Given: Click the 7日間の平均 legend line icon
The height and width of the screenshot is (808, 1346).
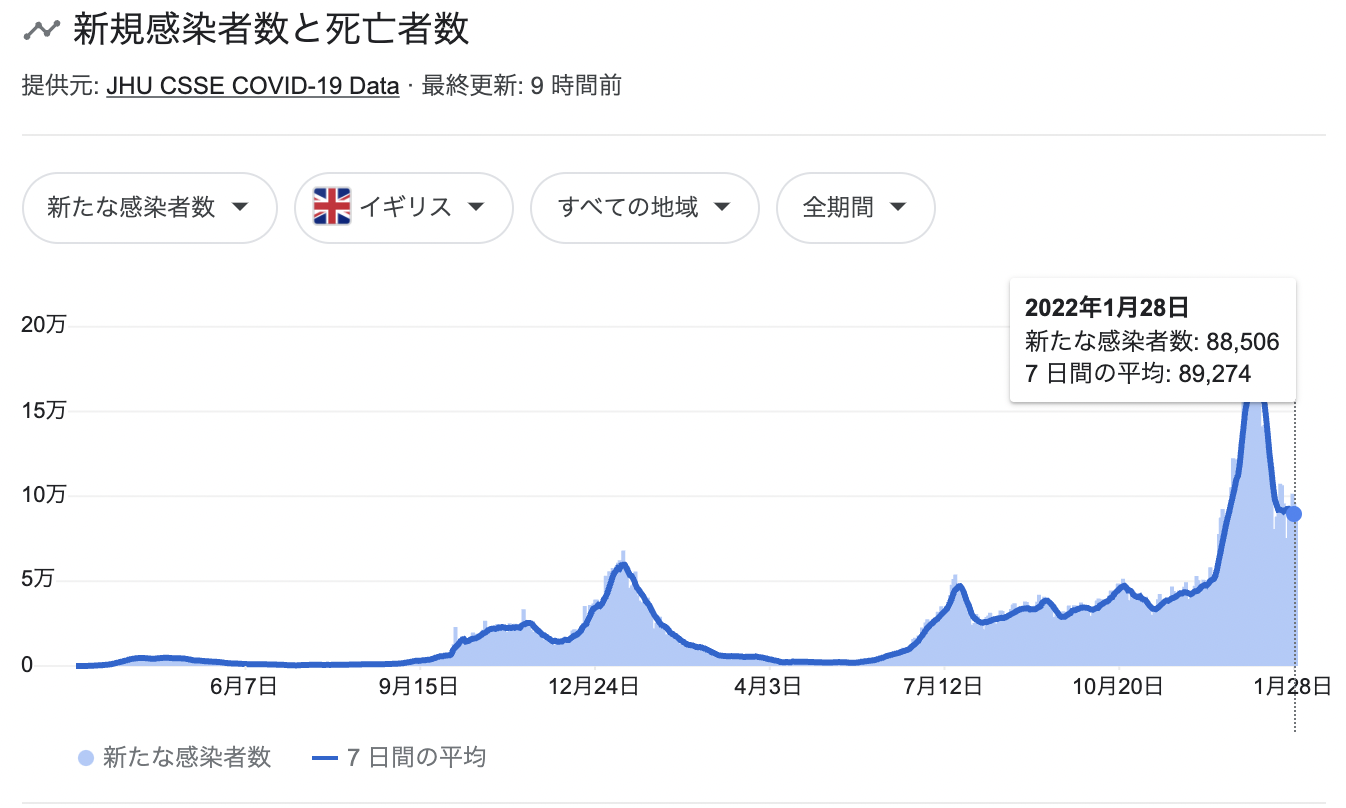Looking at the screenshot, I should 326,758.
